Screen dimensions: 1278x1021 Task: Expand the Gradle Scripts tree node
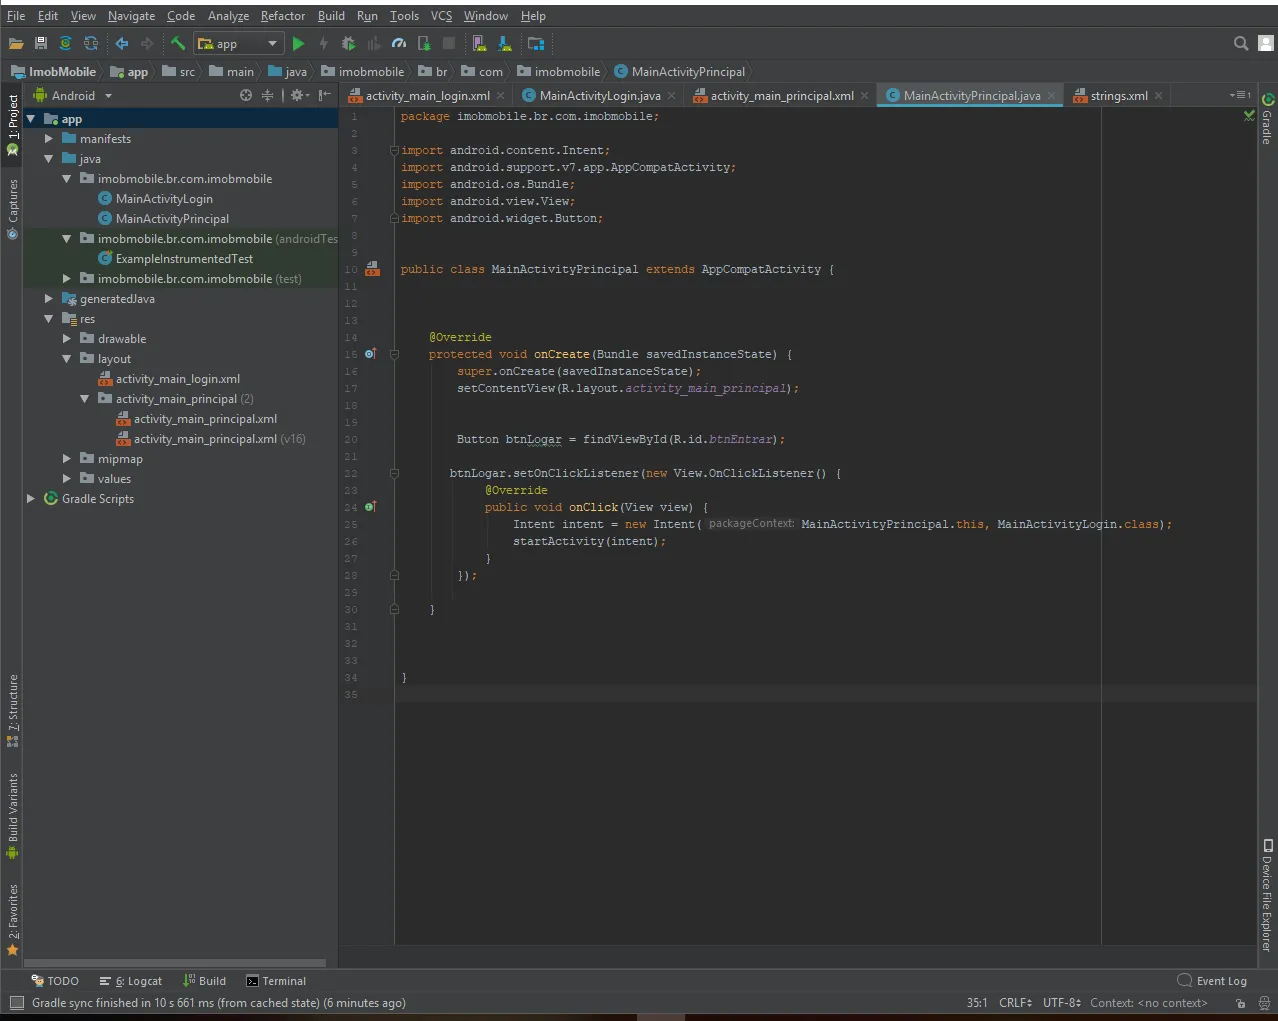[31, 499]
